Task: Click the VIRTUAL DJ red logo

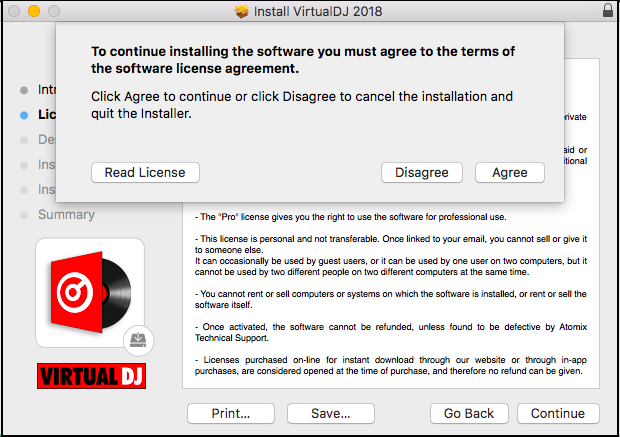Action: [91, 376]
